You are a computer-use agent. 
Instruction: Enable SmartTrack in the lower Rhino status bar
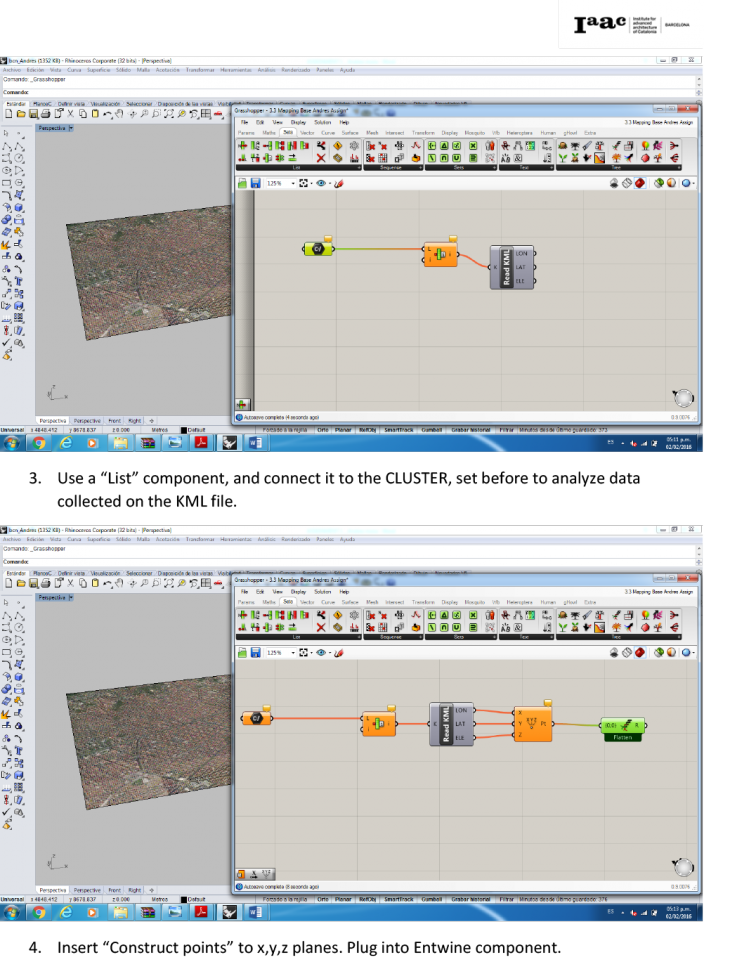pyautogui.click(x=398, y=900)
